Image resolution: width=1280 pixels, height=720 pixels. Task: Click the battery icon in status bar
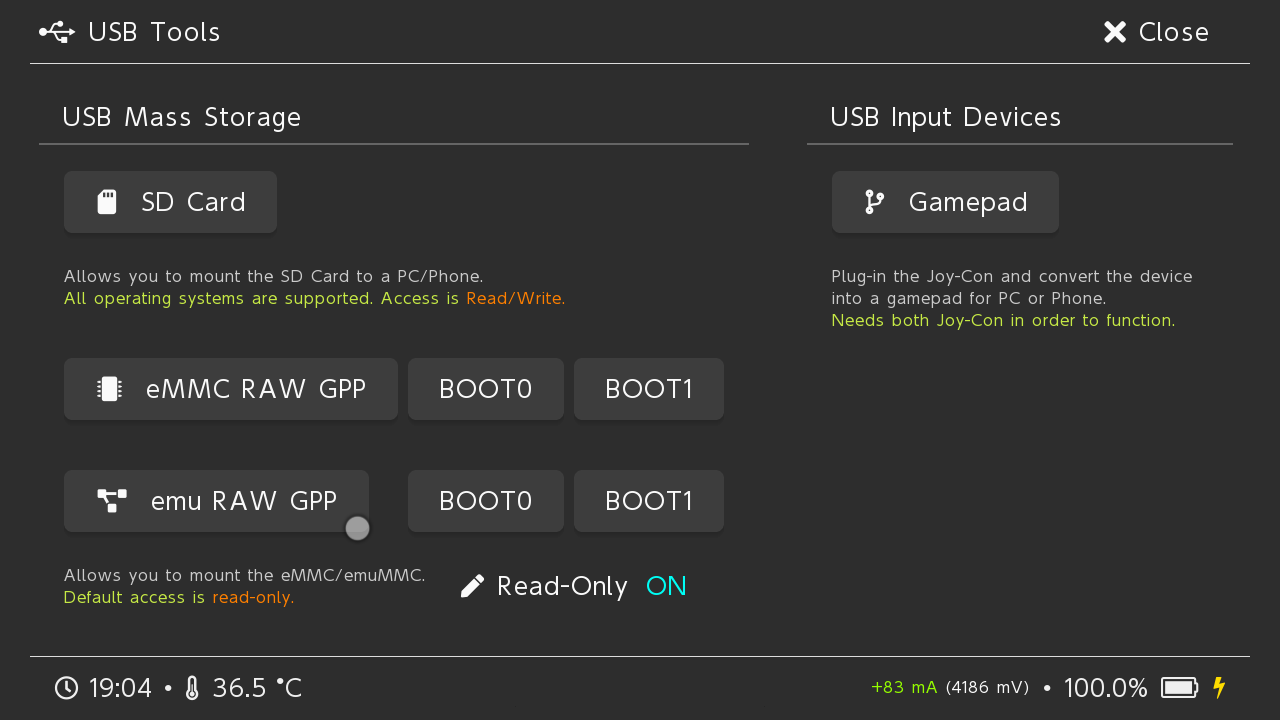(x=1180, y=688)
